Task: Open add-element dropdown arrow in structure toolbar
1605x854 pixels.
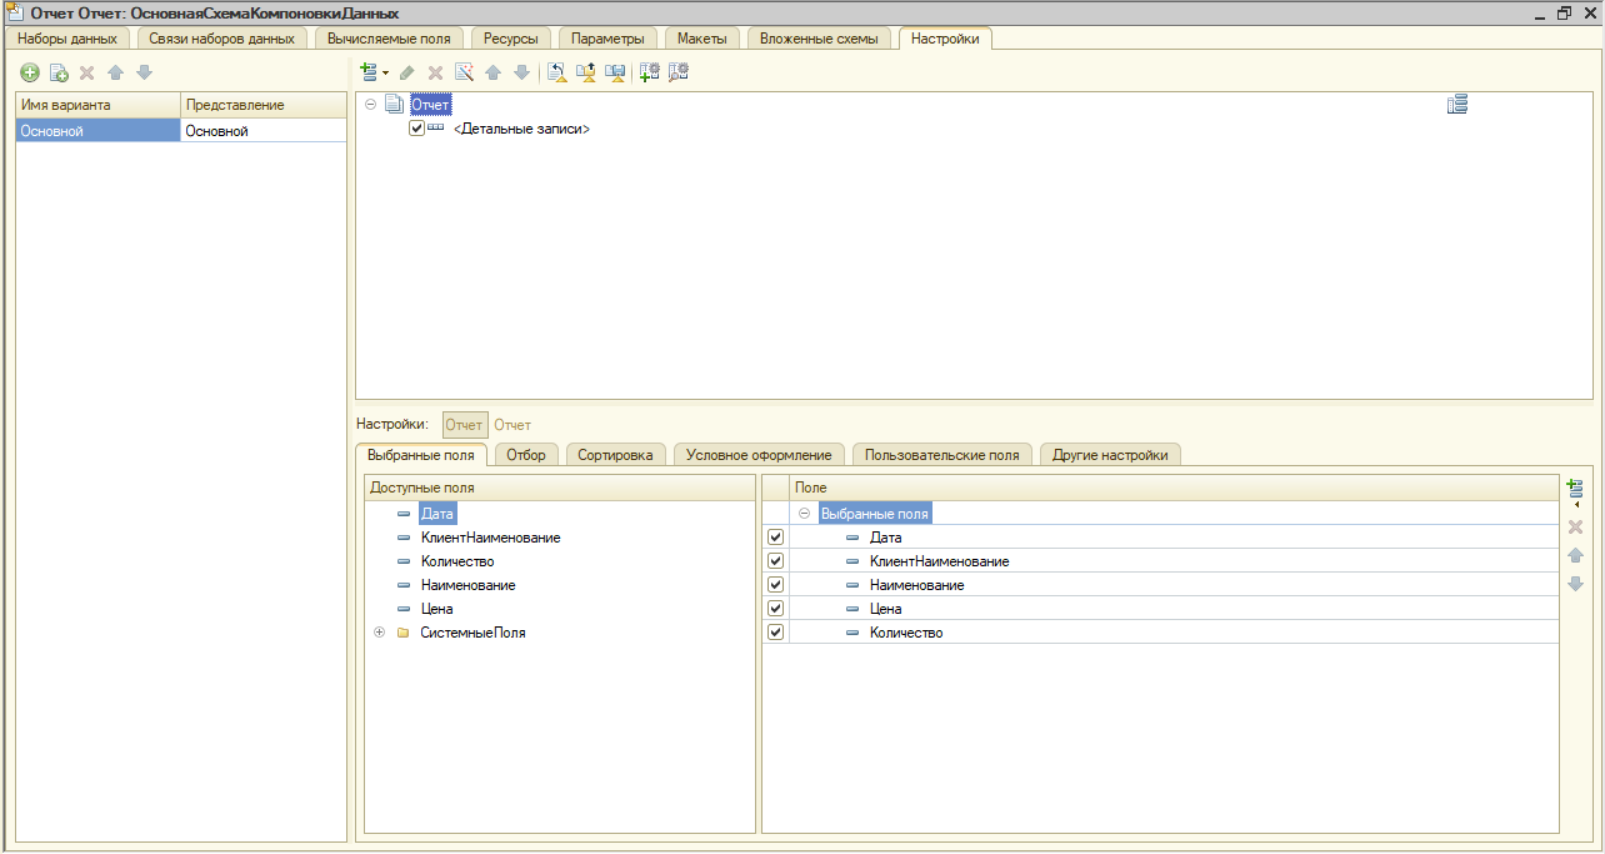Action: point(386,72)
